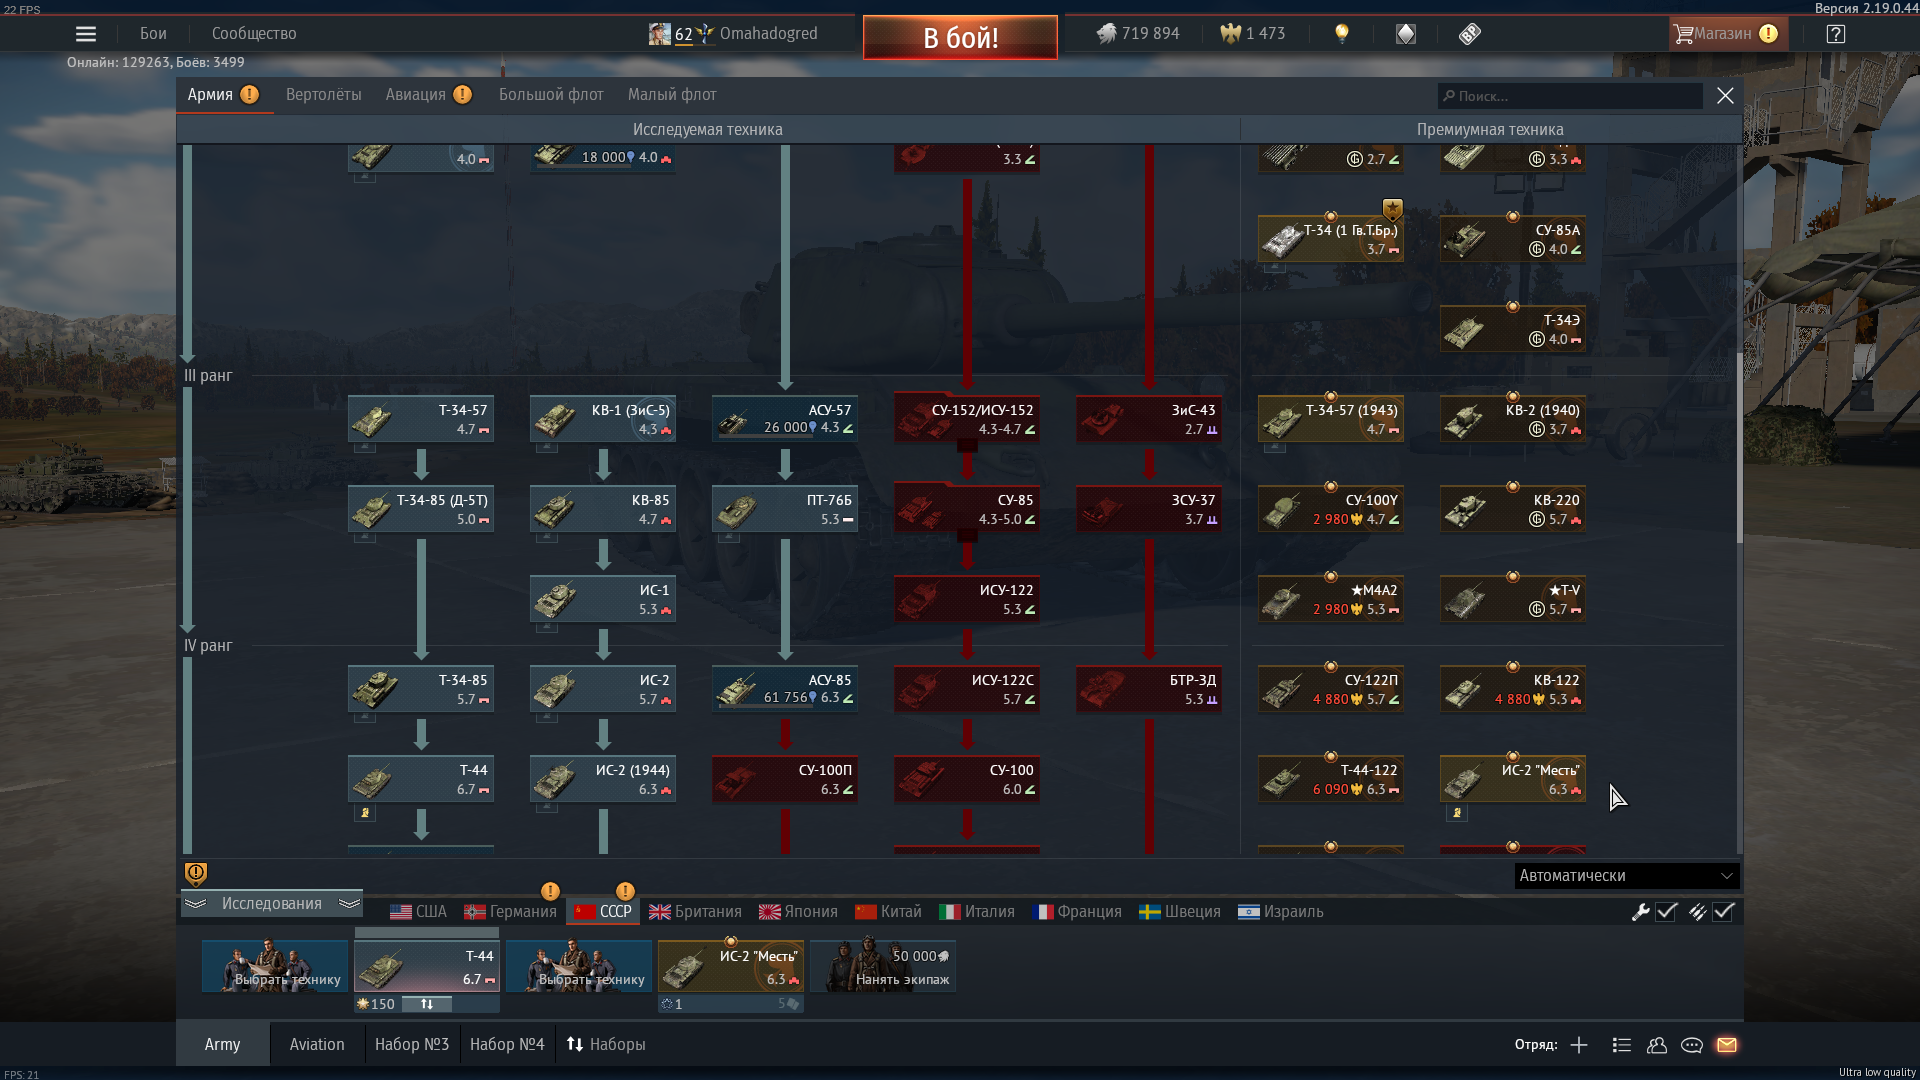Select premium Т-44-122 tank
Viewport: 1920px width, 1080px height.
(x=1331, y=779)
